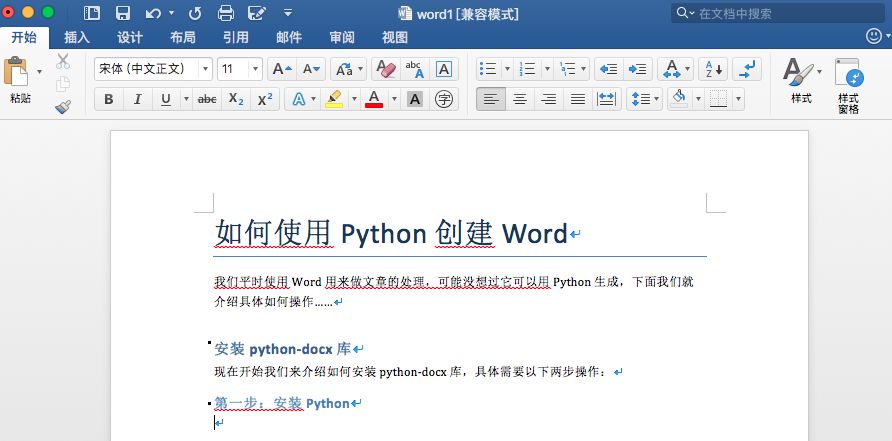Open the borders dropdown arrow
The image size is (892, 441).
click(738, 100)
